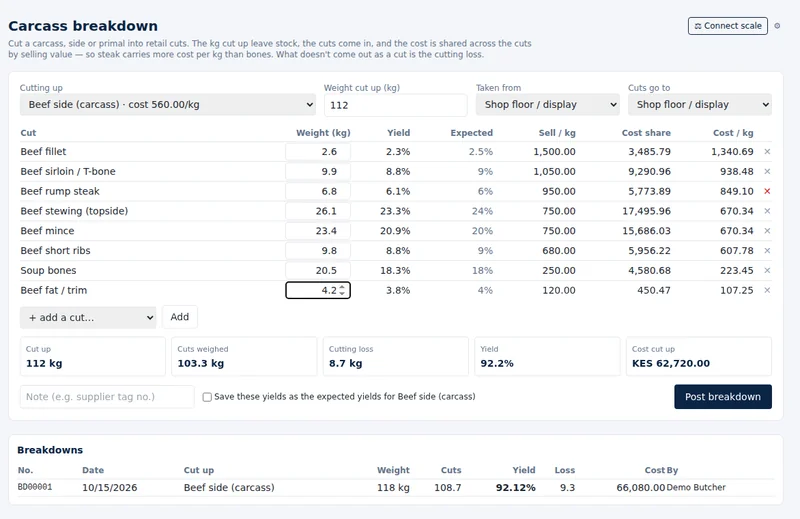Click the Connect scale button
This screenshot has height=519, width=800.
pos(728,26)
